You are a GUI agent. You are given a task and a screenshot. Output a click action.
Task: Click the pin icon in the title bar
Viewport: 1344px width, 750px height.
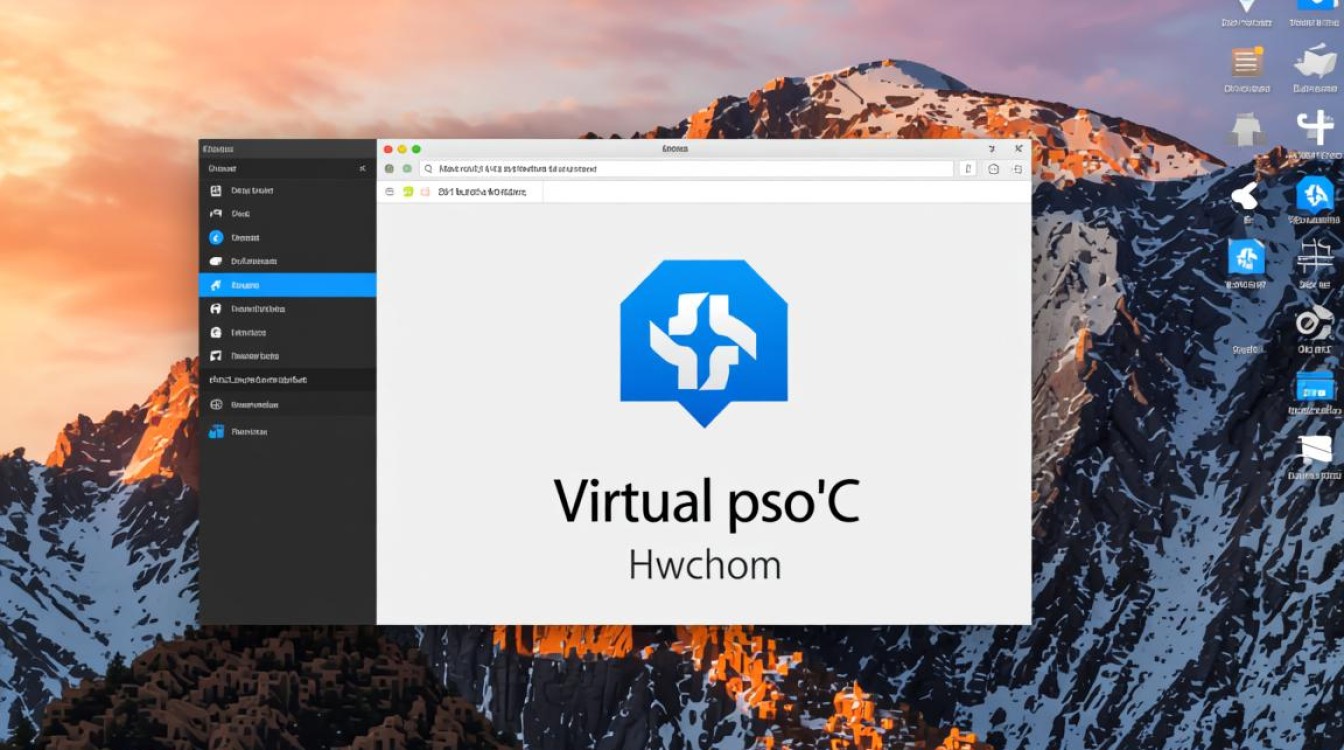click(991, 149)
